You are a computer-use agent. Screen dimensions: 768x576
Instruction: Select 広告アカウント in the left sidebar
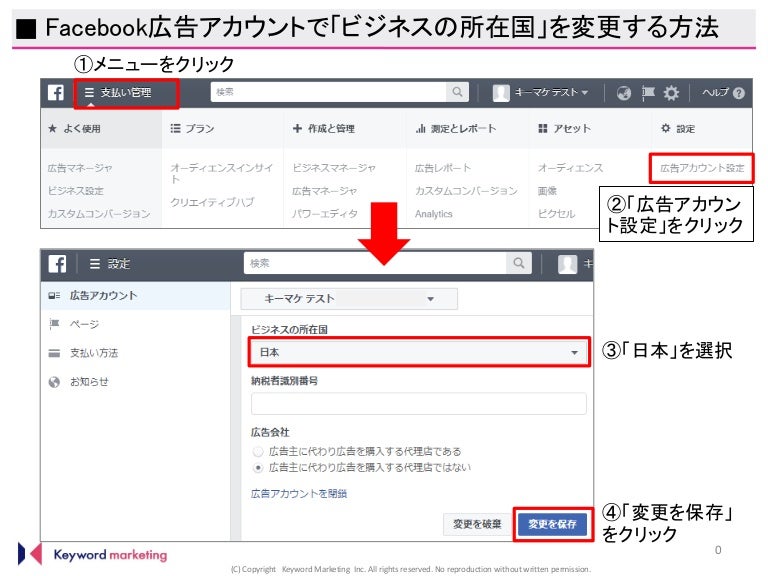tap(103, 296)
